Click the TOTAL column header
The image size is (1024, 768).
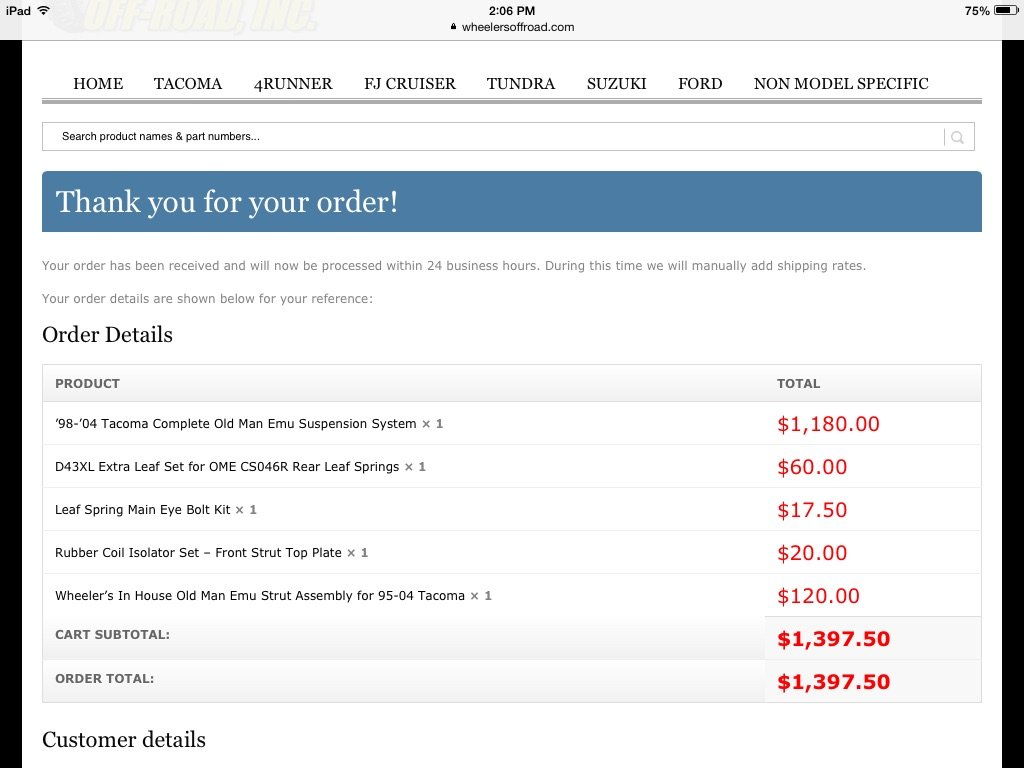pyautogui.click(x=798, y=383)
